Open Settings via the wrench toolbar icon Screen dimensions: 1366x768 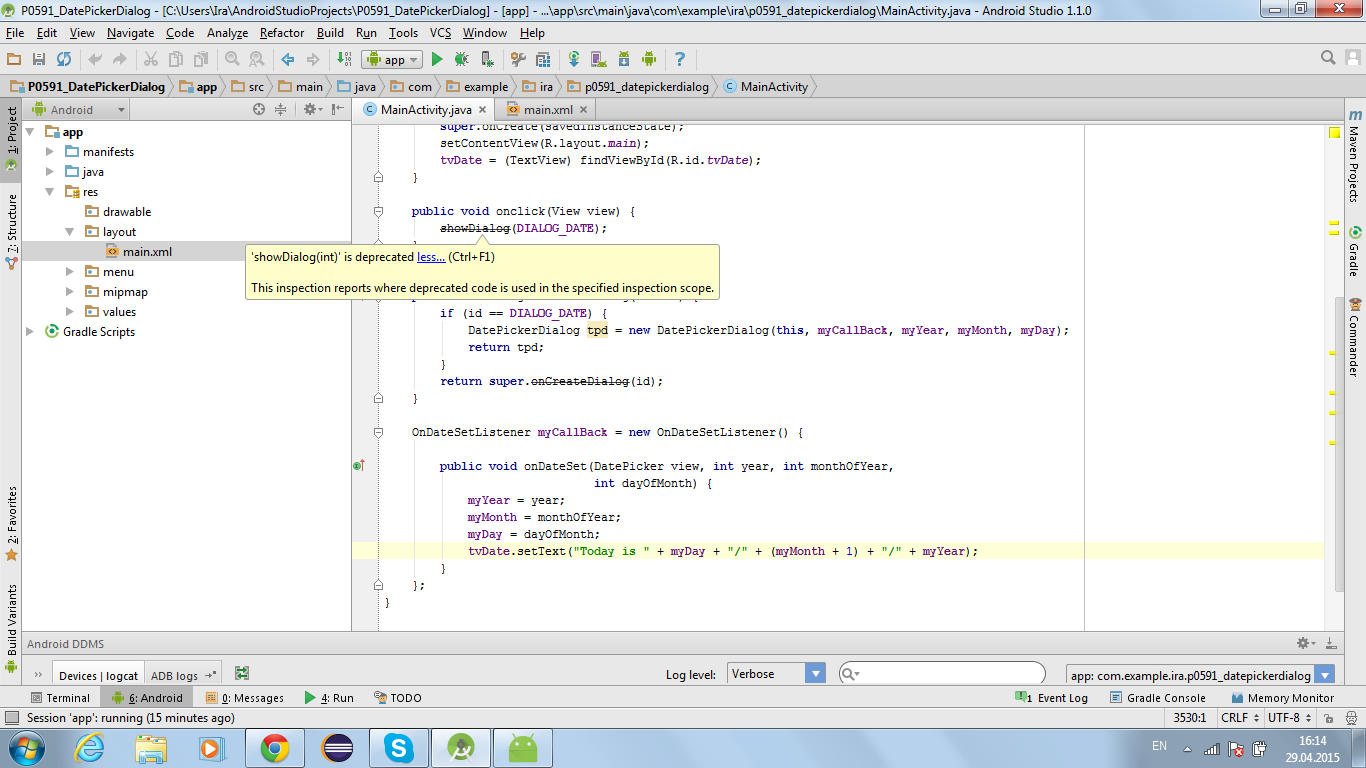518,60
